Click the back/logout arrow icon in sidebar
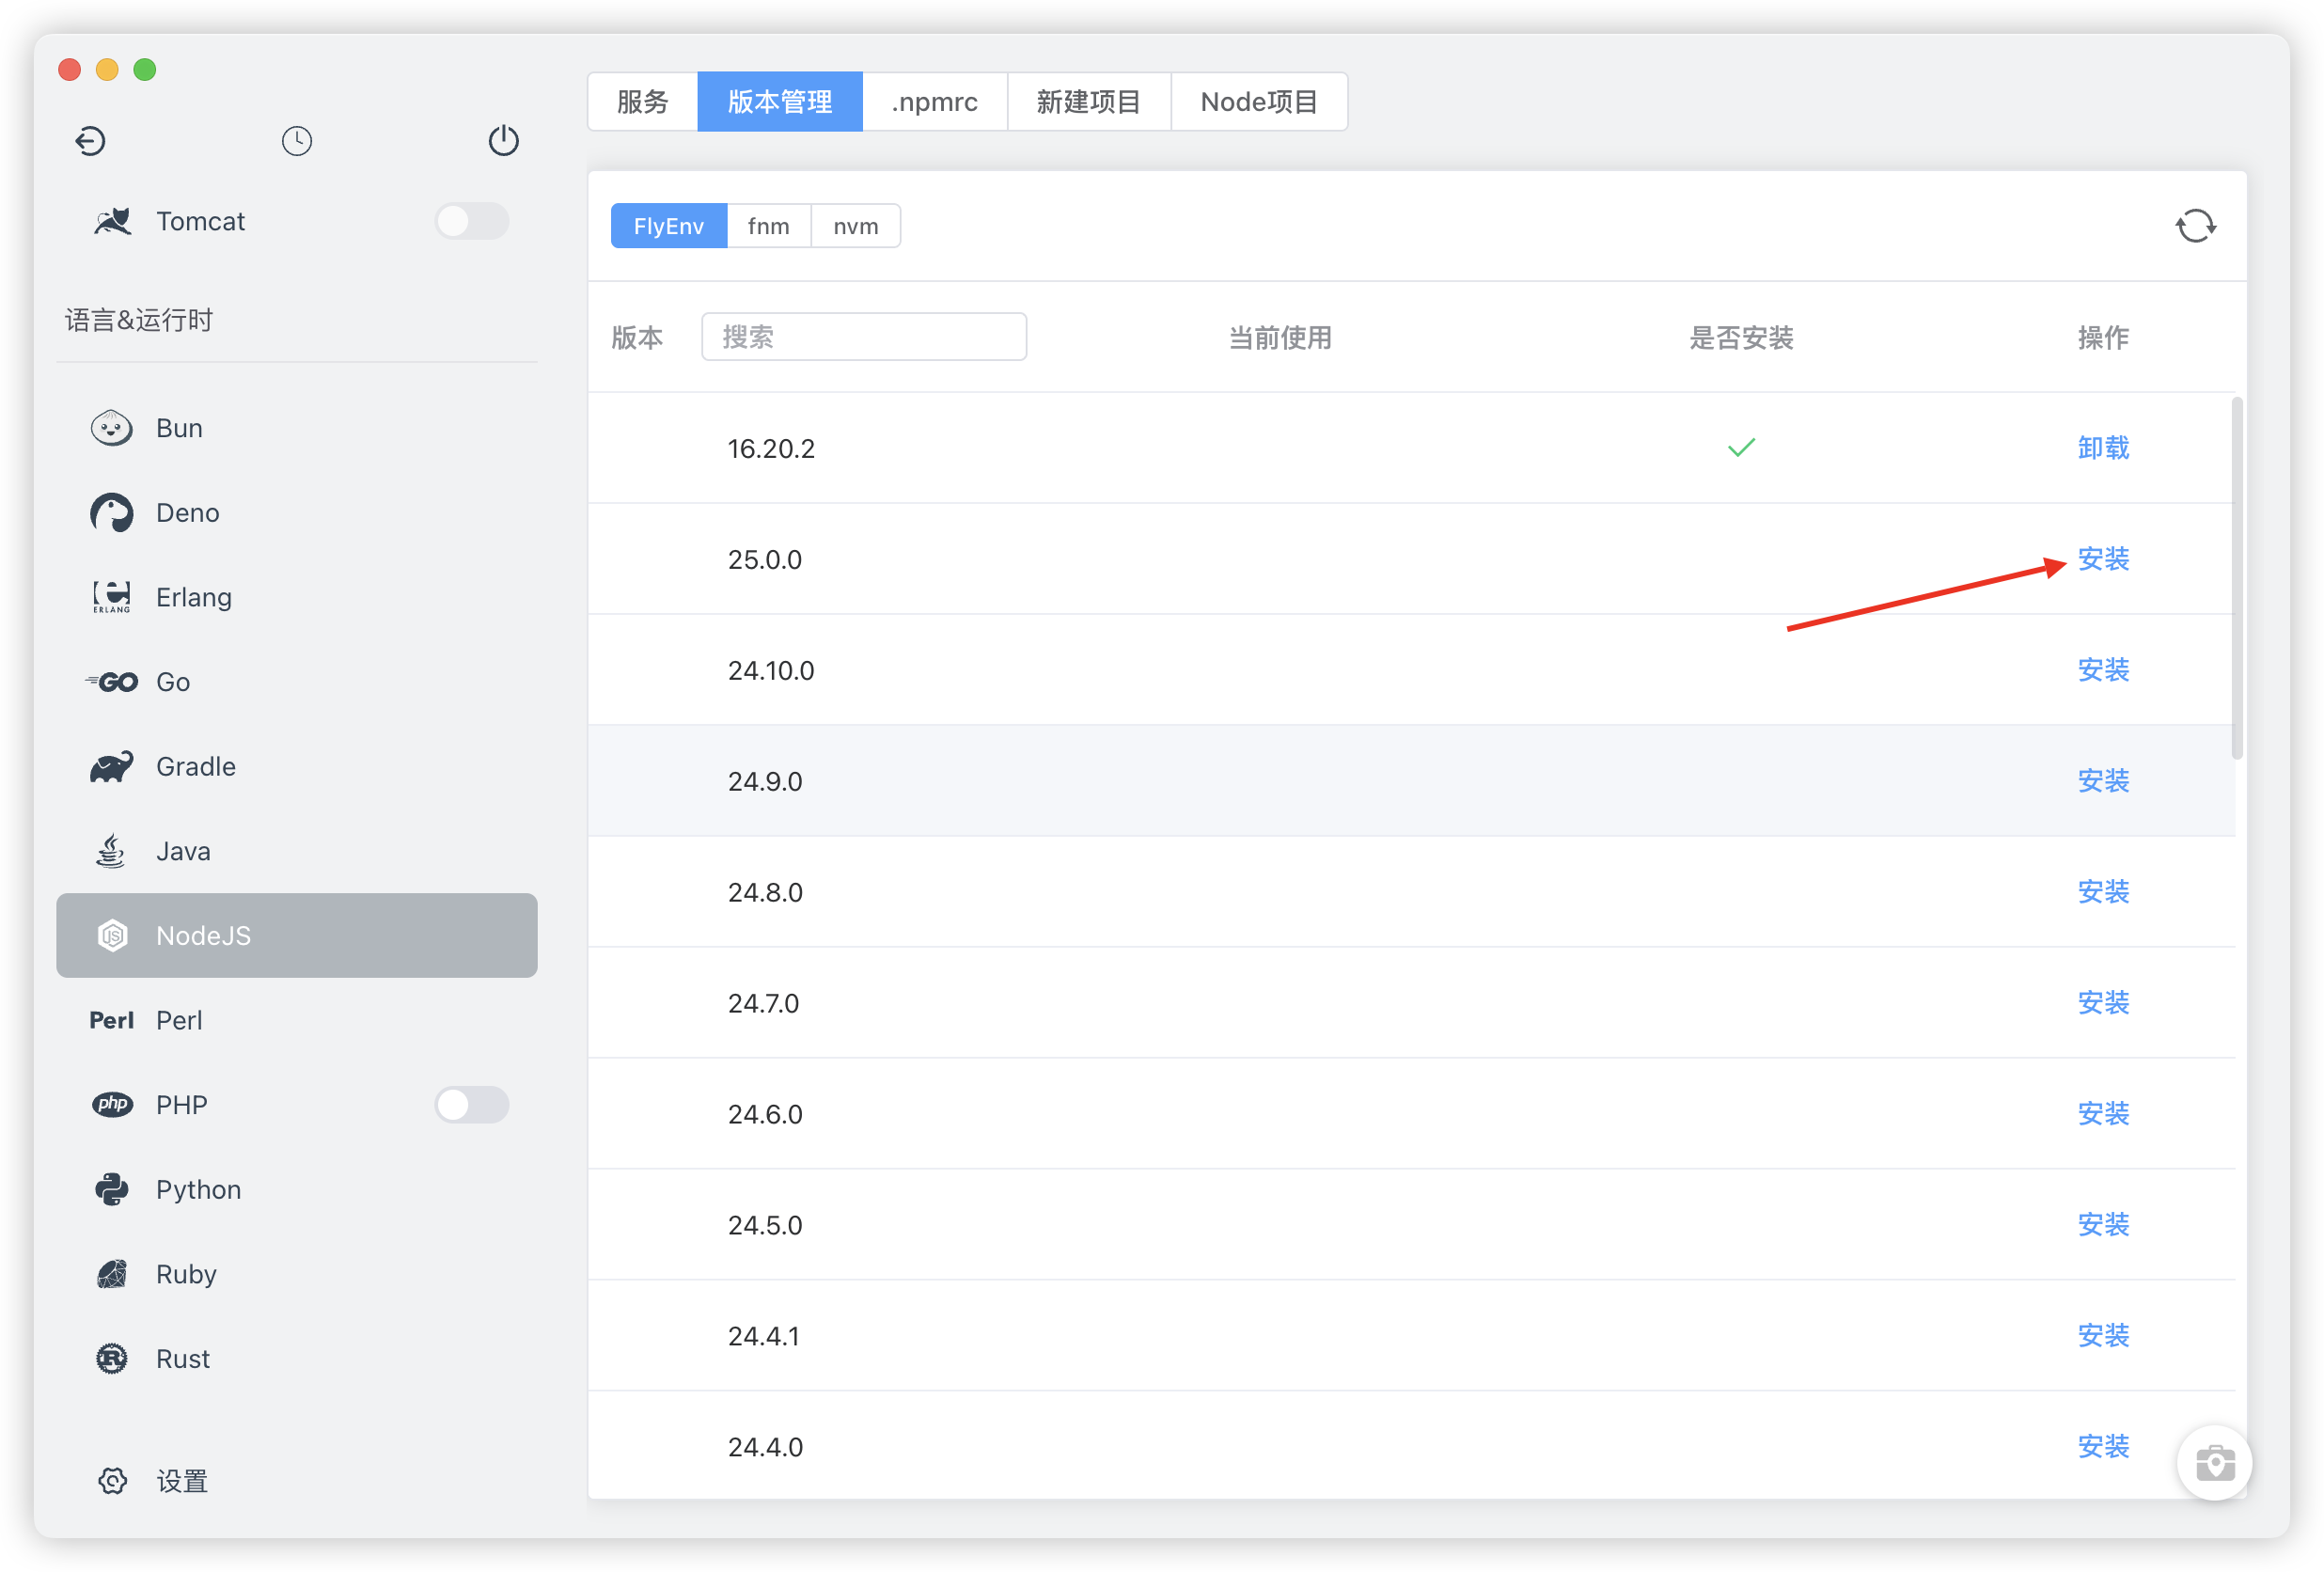This screenshot has height=1572, width=2324. pos(90,141)
